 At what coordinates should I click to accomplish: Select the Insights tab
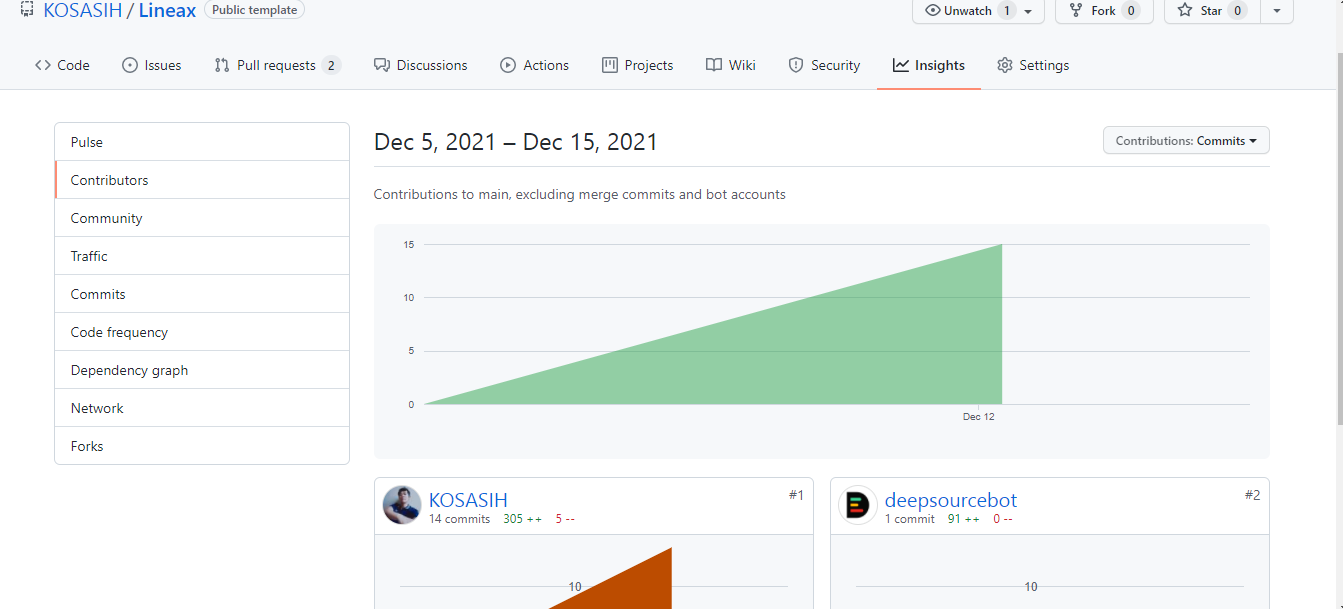pyautogui.click(x=929, y=65)
